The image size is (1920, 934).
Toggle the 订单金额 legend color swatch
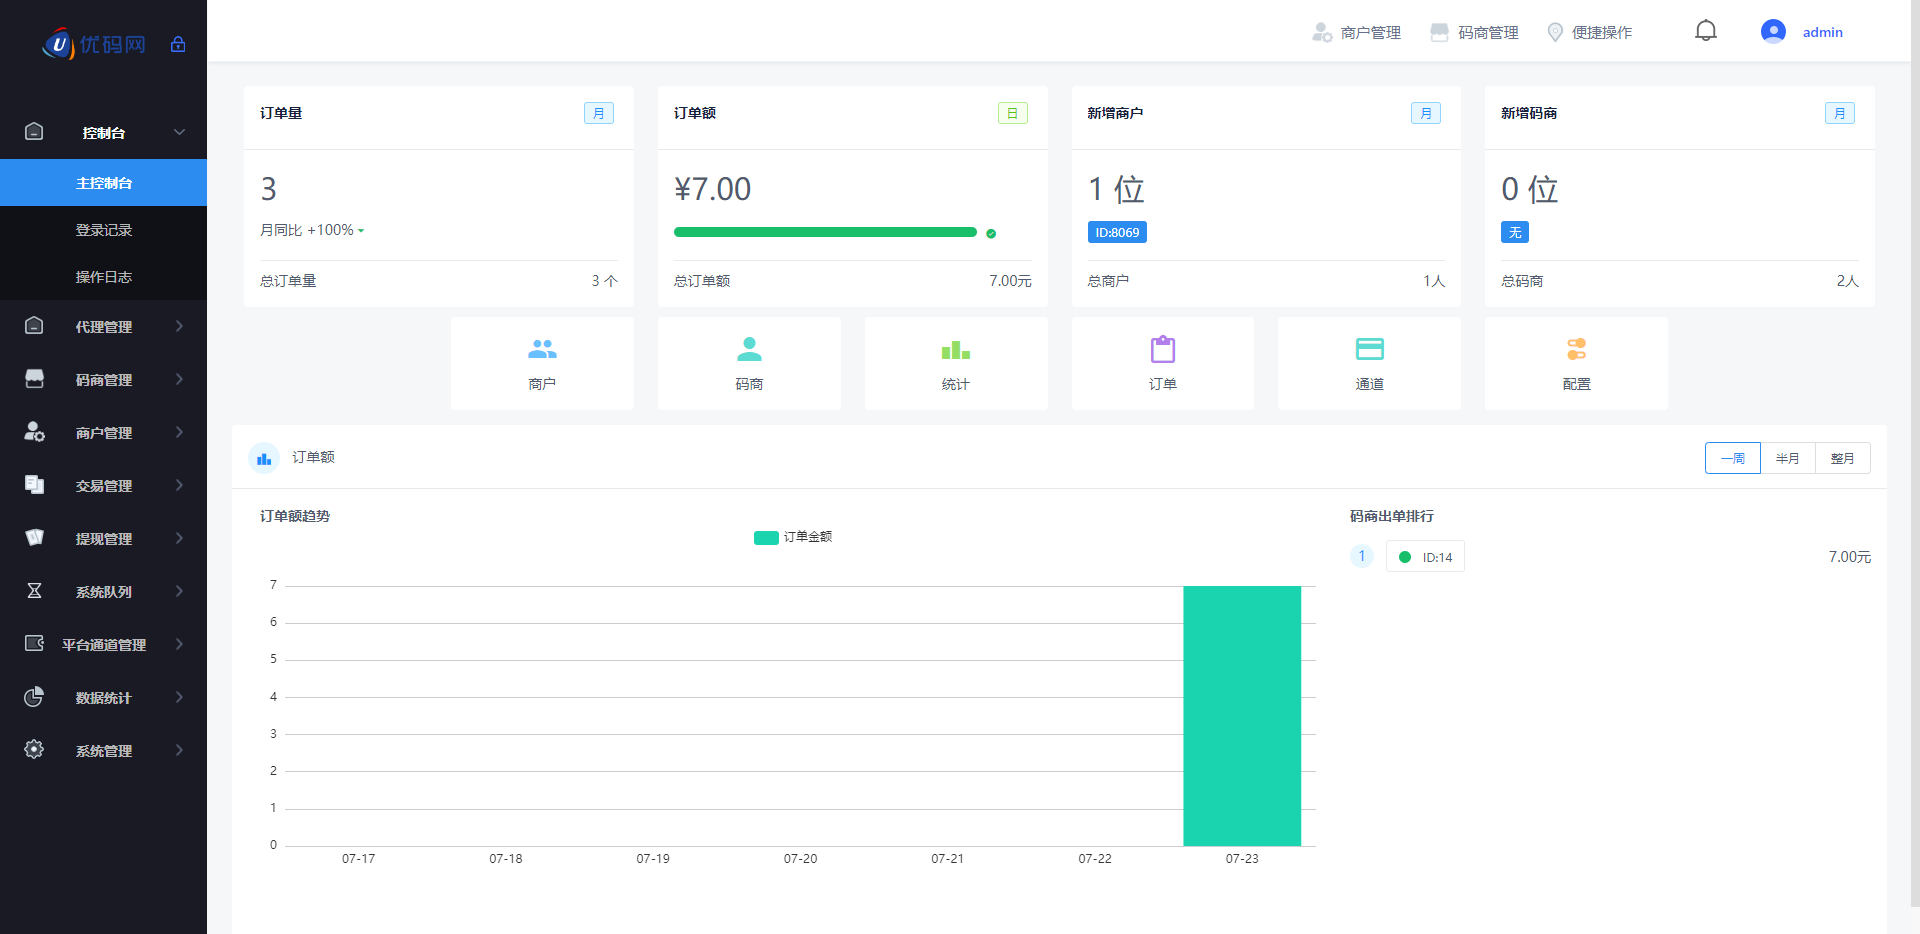766,538
